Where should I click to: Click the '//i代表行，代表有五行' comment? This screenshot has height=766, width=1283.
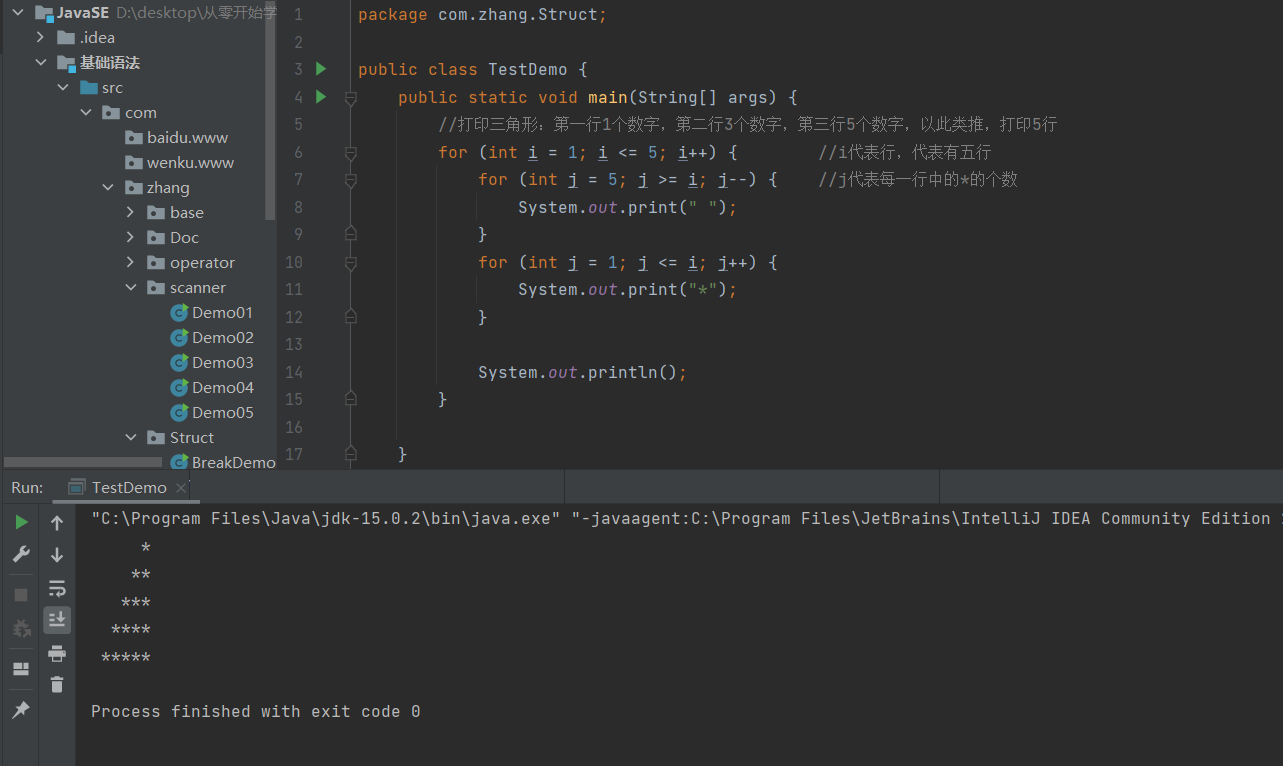[905, 152]
